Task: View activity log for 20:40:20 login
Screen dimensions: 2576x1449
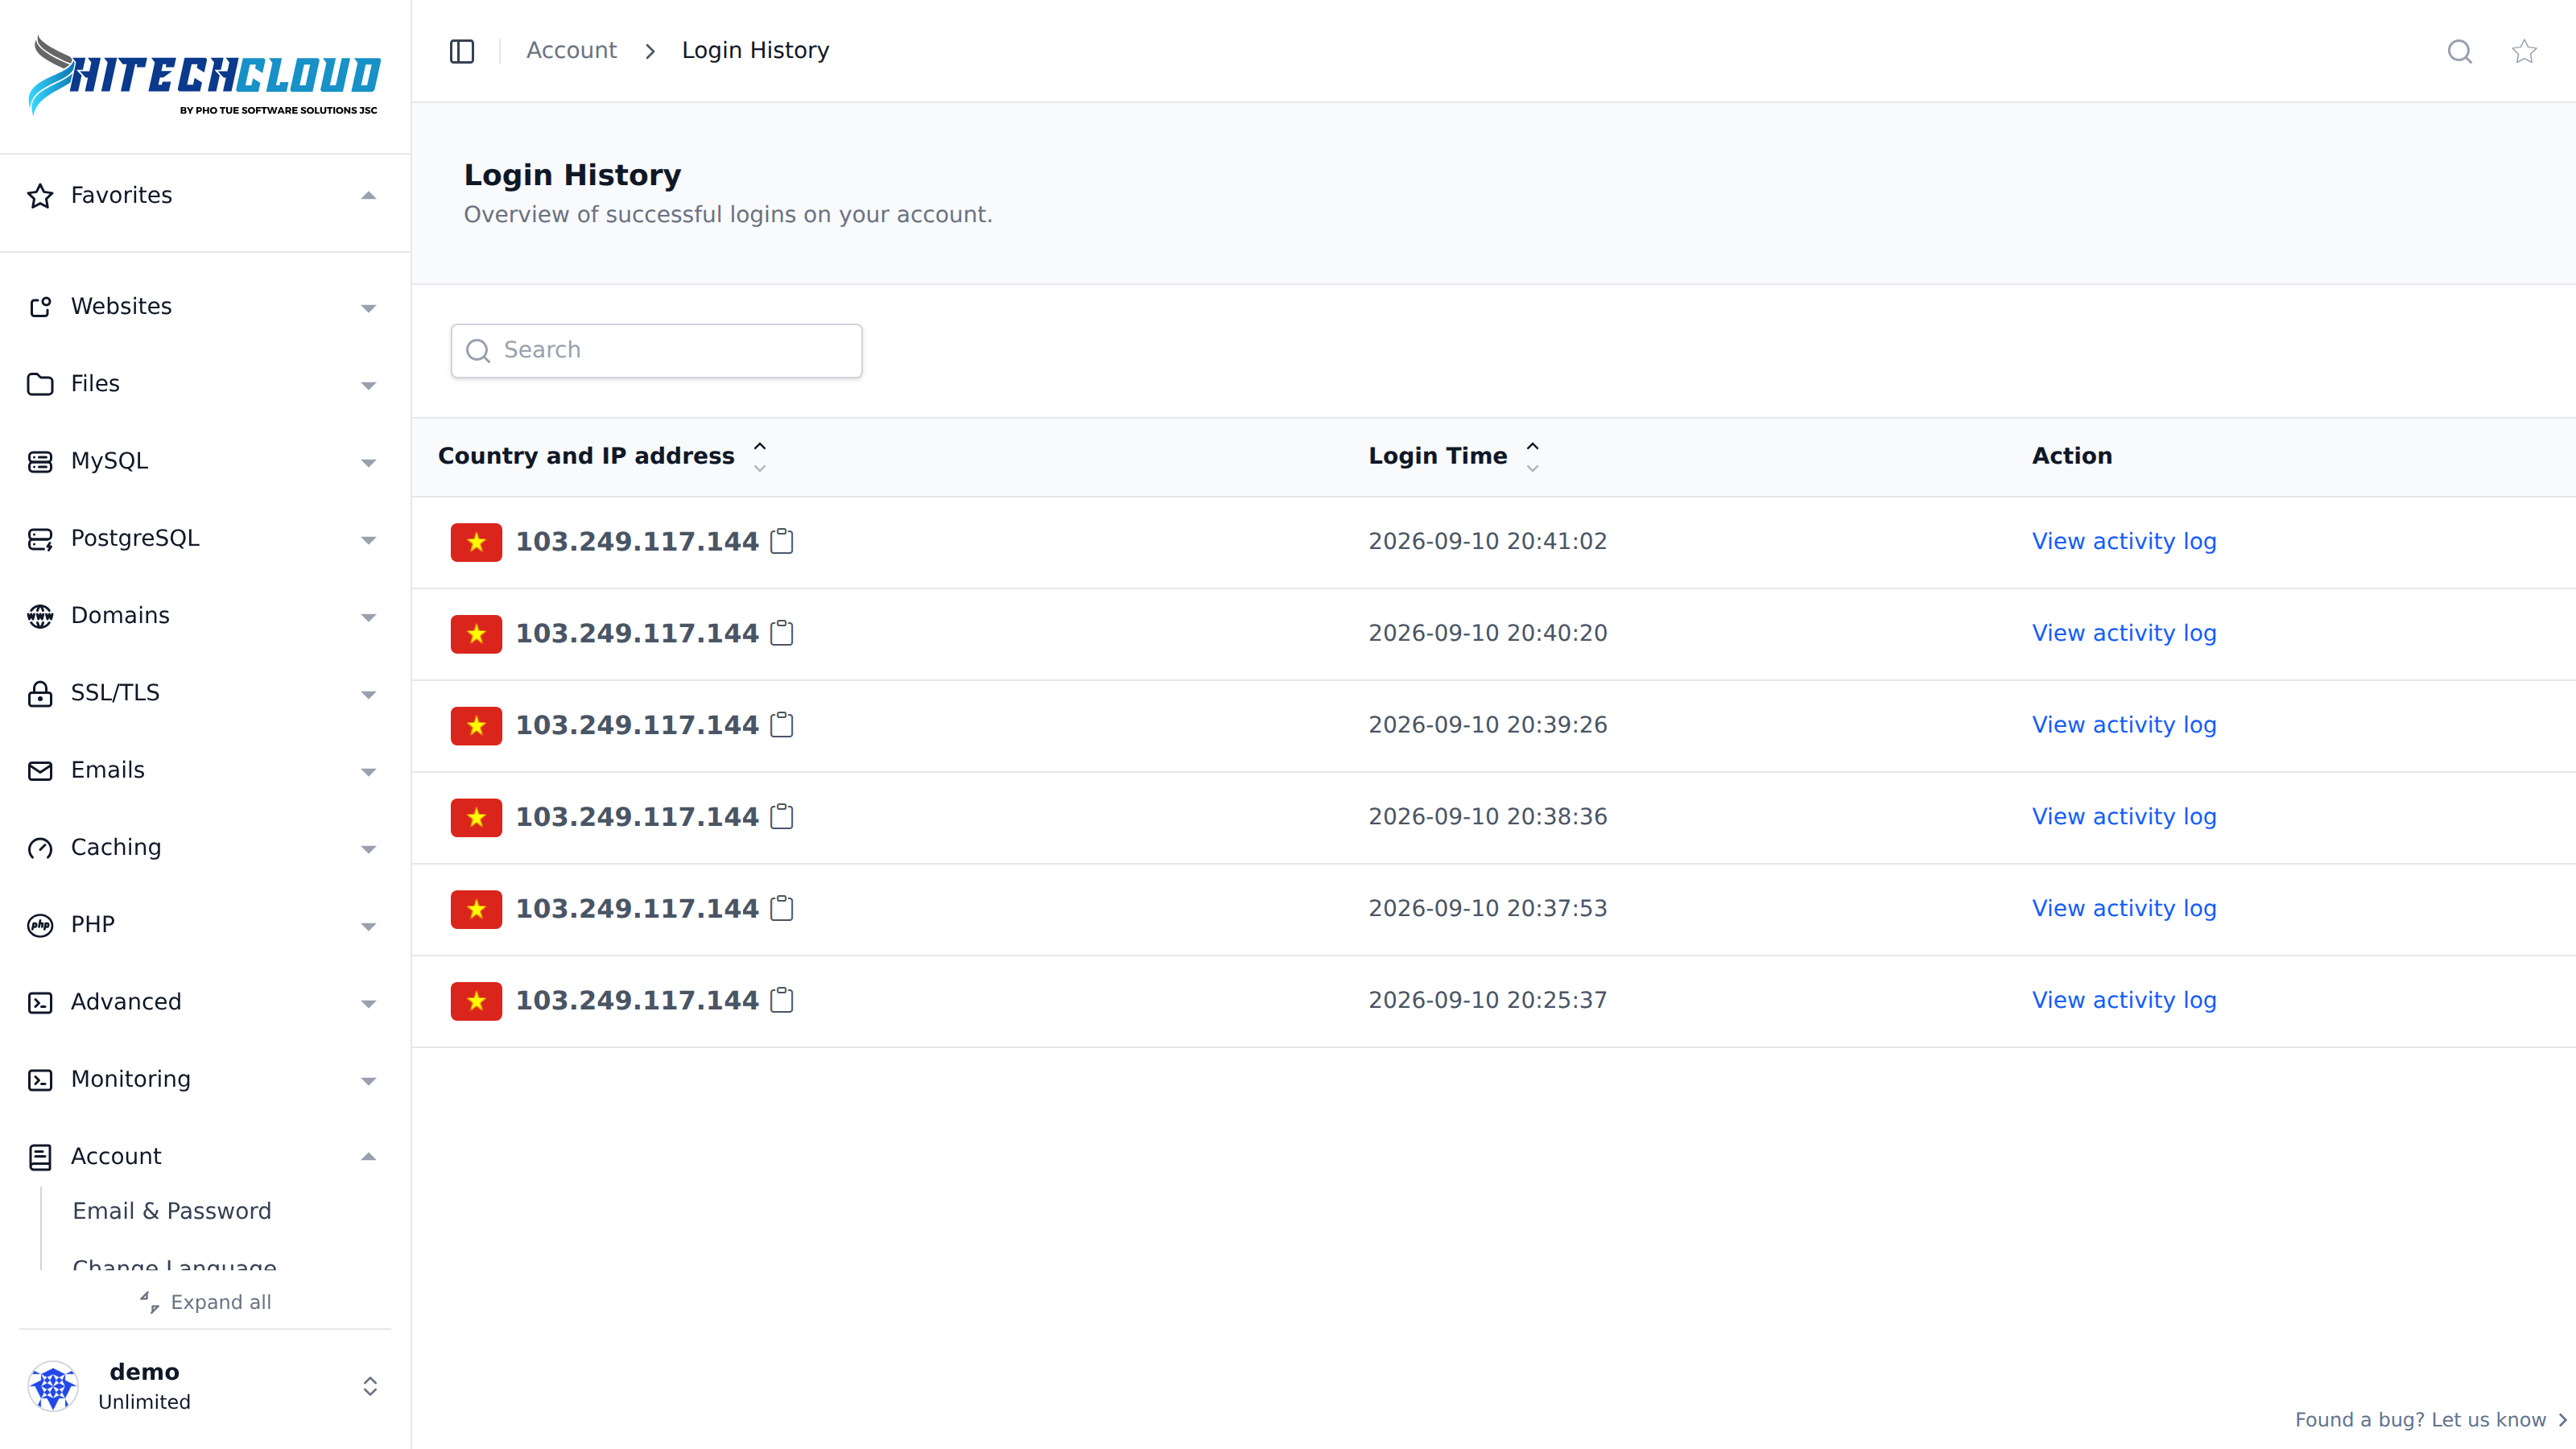Action: pos(2124,633)
